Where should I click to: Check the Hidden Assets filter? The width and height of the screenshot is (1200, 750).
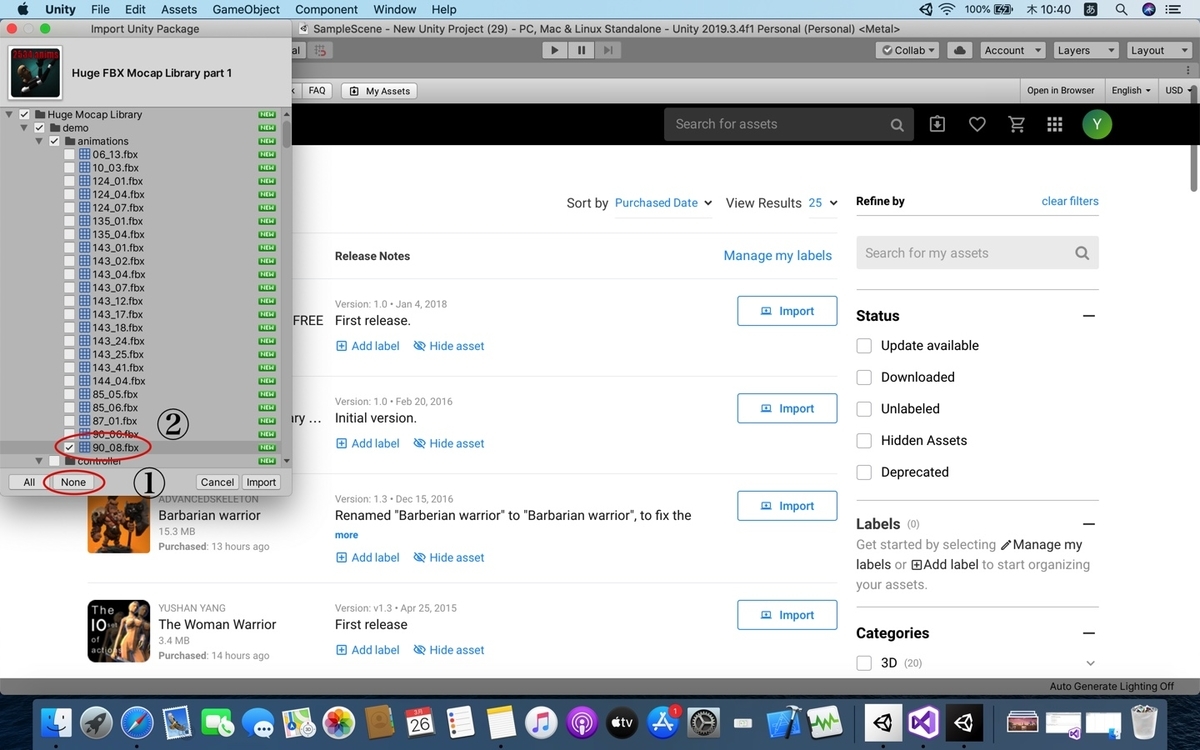click(864, 441)
